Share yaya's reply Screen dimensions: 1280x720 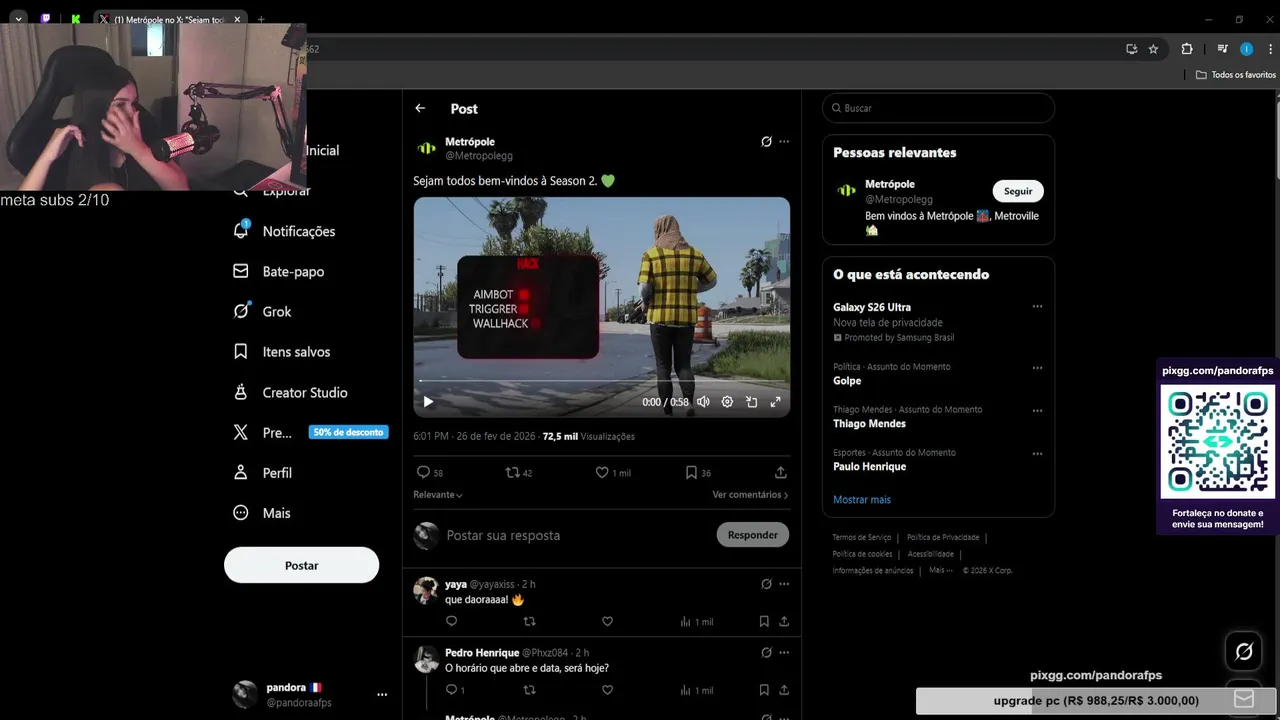tap(784, 622)
